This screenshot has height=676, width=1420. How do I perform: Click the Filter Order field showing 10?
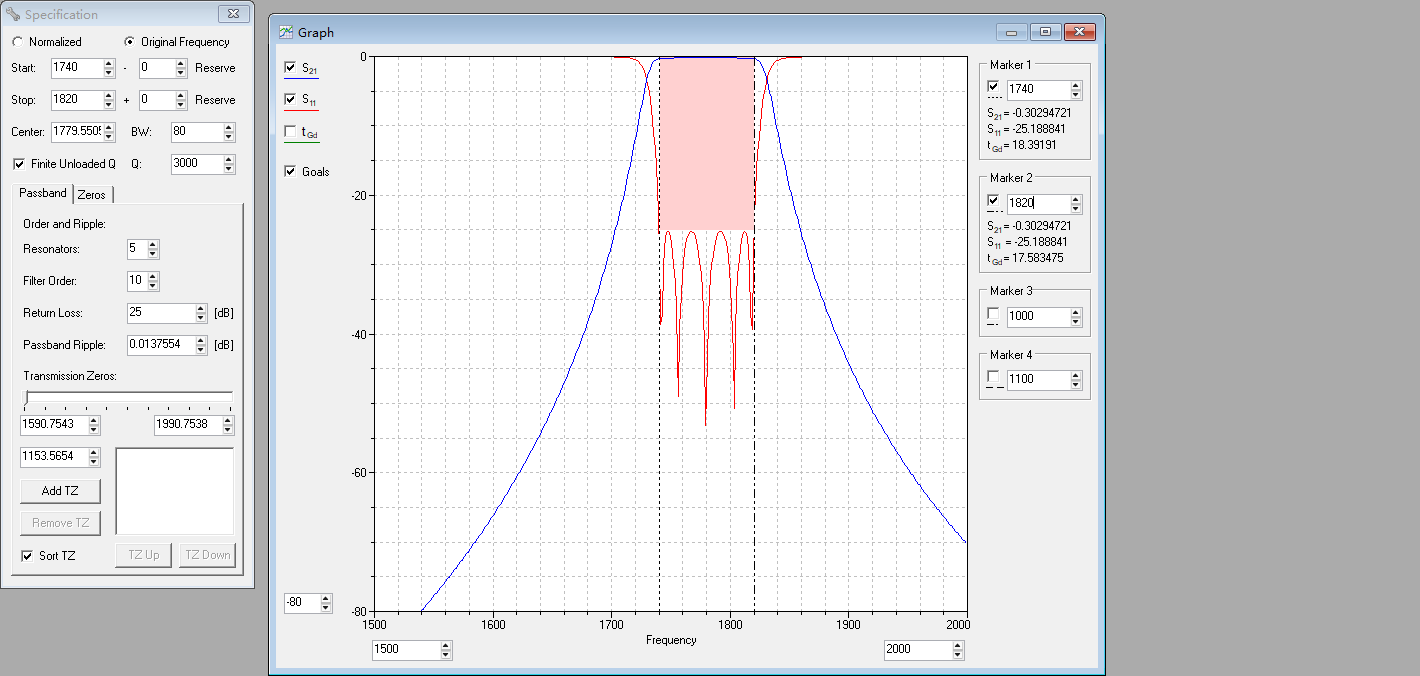click(x=136, y=281)
